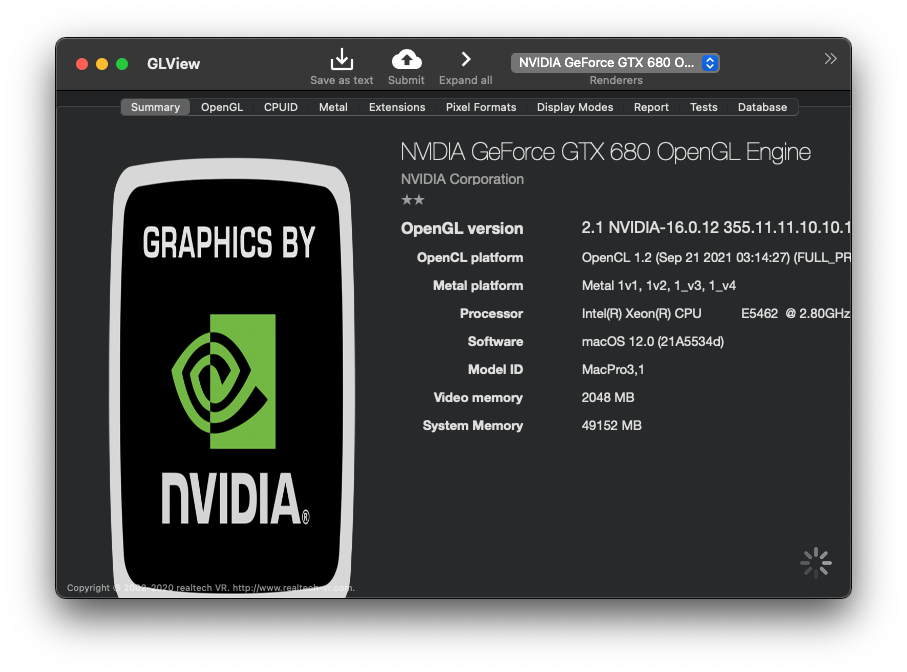This screenshot has height=672, width=907.
Task: Click the two-star rating under NVIDIA Corporation
Action: pos(412,200)
